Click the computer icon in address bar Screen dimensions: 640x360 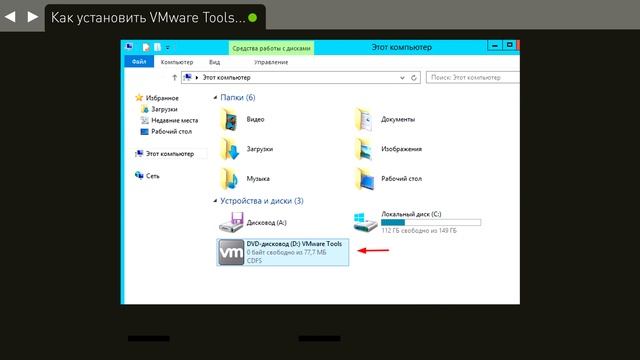[x=187, y=77]
